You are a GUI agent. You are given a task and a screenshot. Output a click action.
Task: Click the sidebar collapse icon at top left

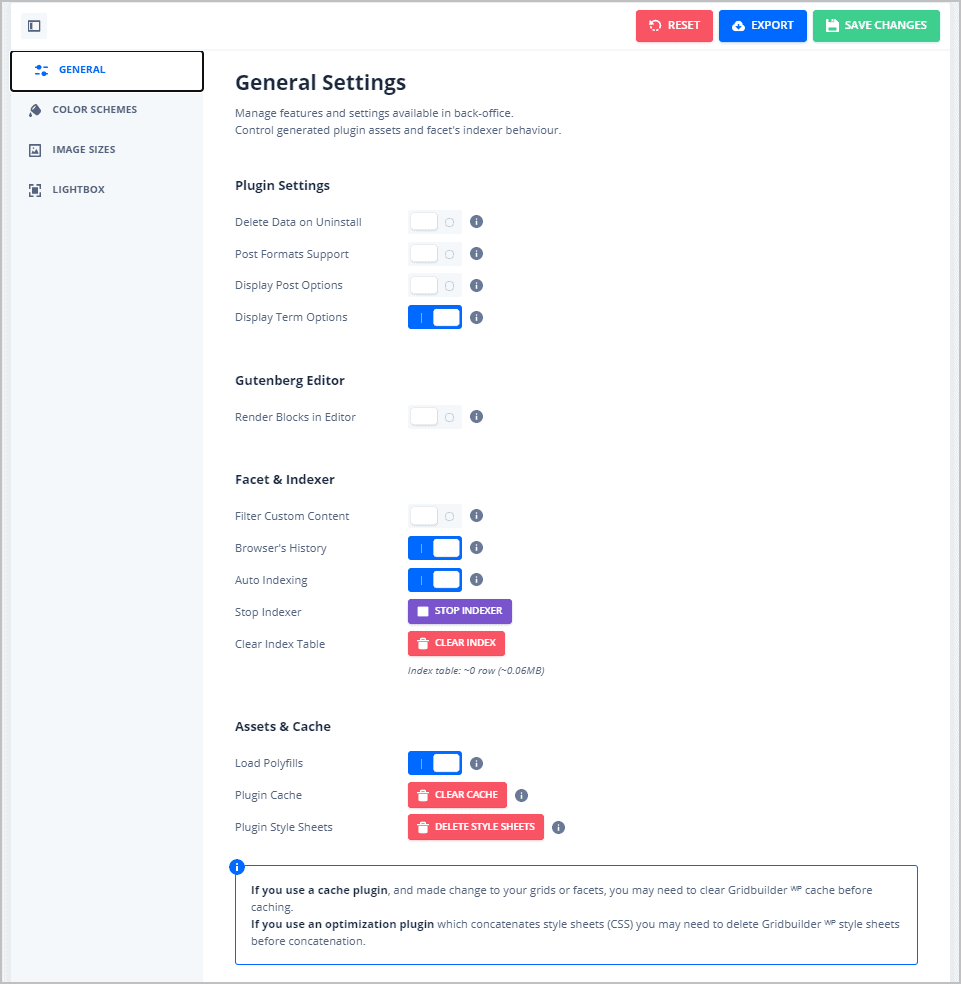point(34,26)
